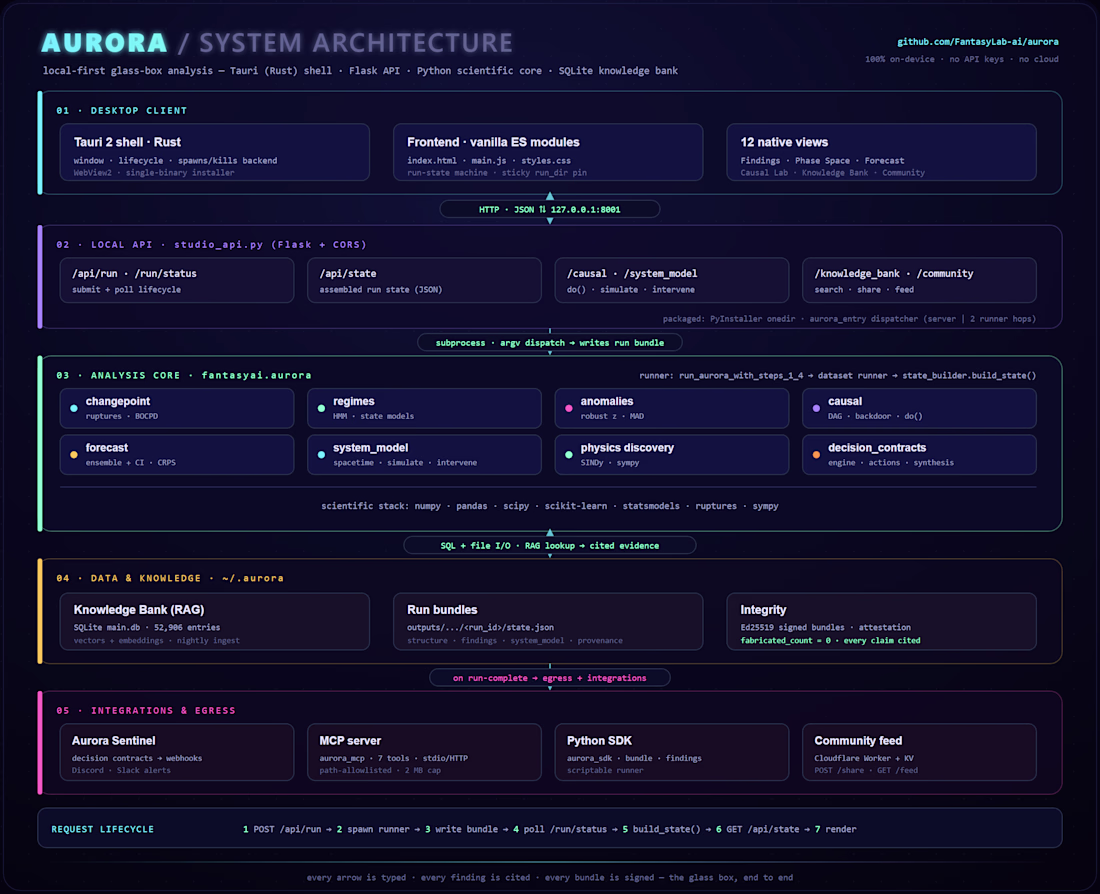Open the Integrity card

pyautogui.click(x=881, y=622)
